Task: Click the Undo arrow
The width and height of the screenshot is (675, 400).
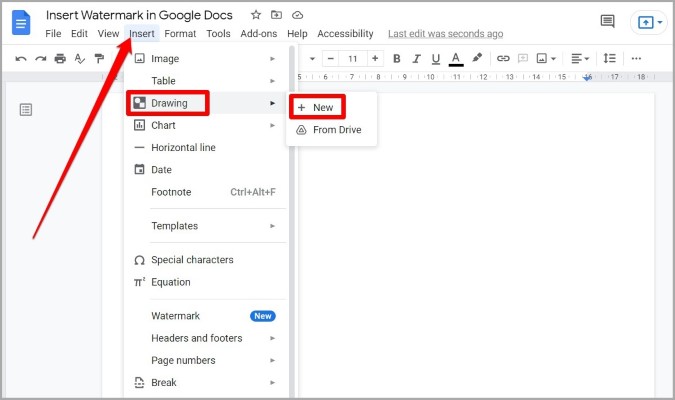Action: [21, 59]
